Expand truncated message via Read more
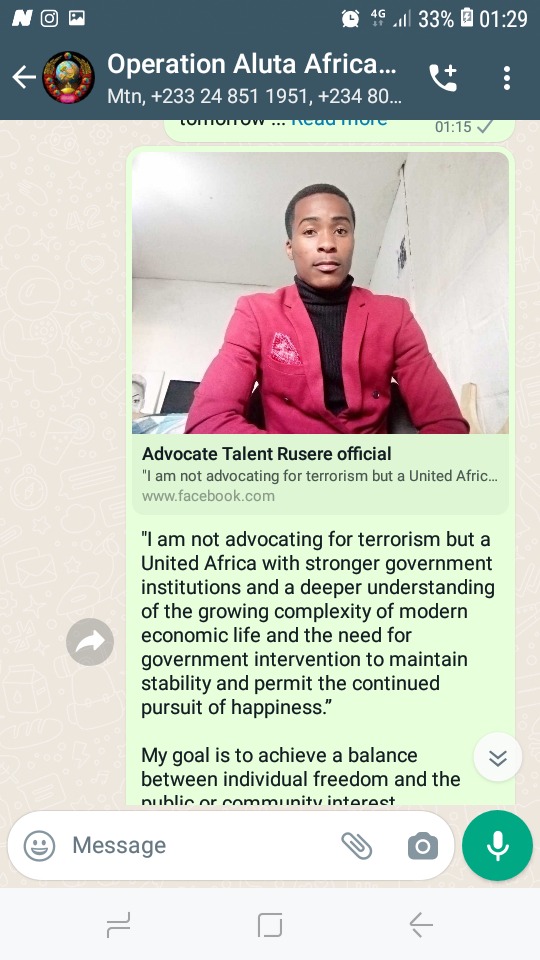This screenshot has height=960, width=540. [338, 121]
